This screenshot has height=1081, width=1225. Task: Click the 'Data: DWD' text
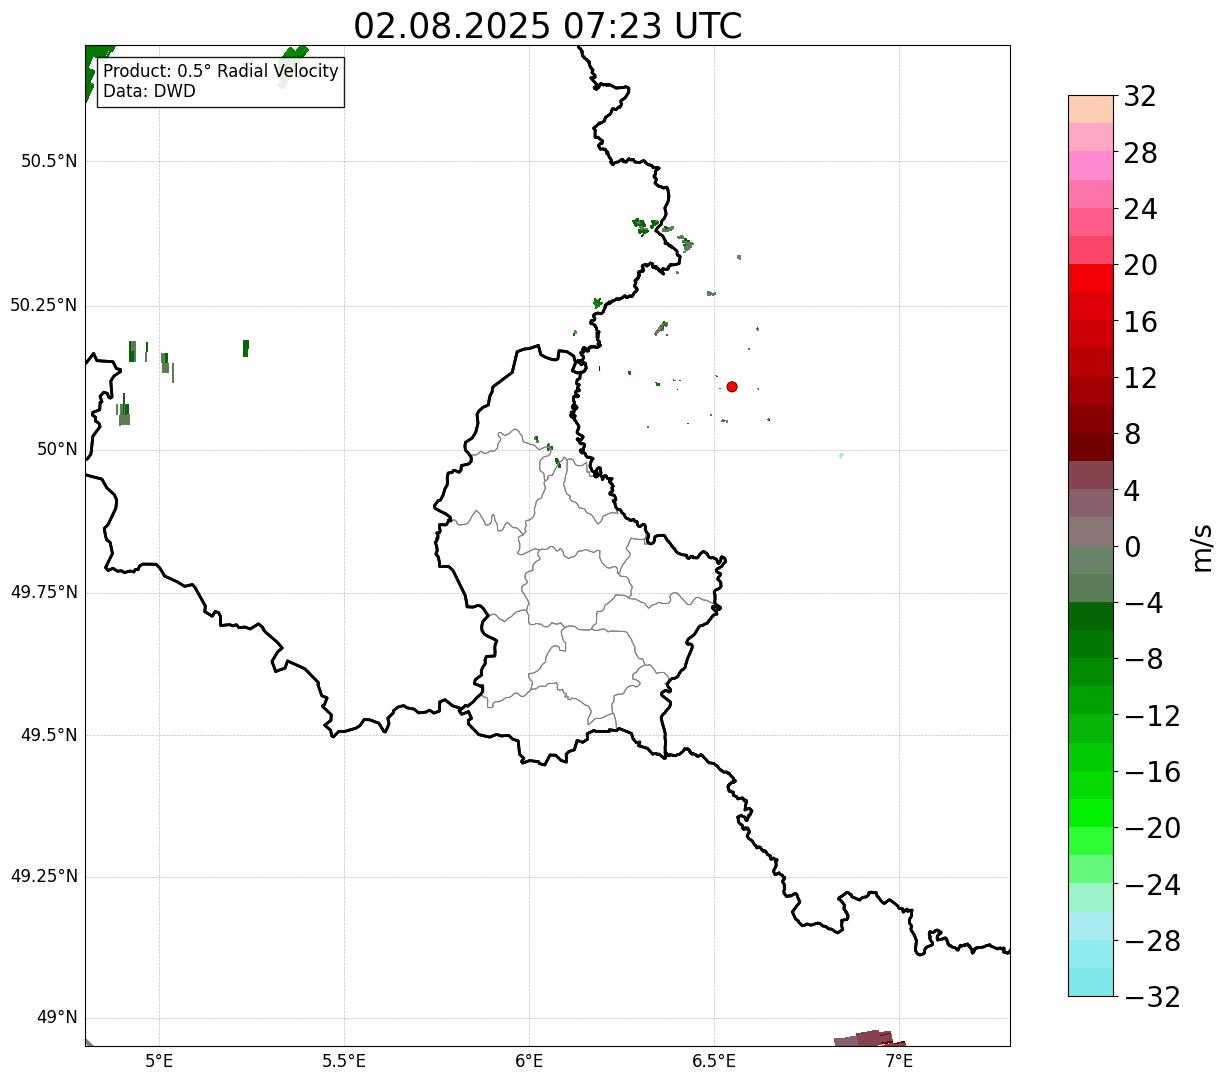149,91
